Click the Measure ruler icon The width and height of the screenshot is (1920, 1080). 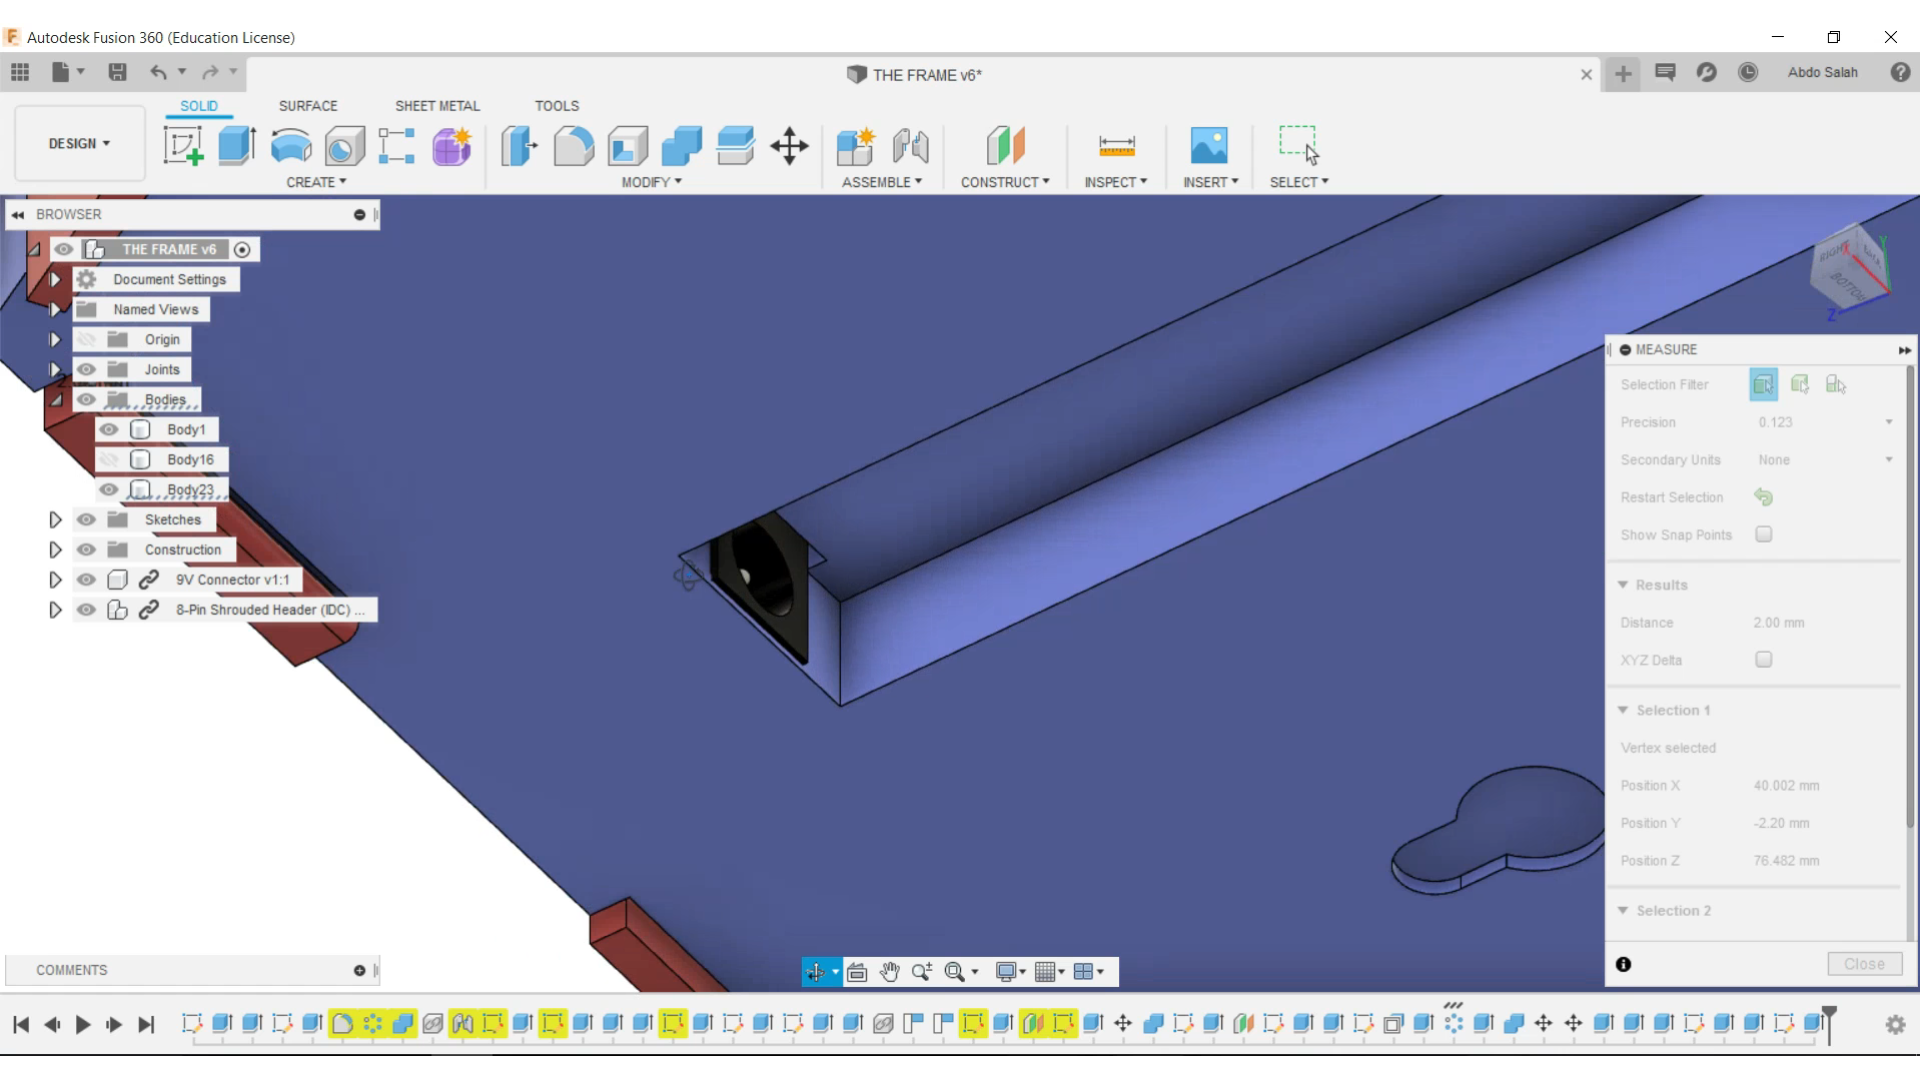(1117, 146)
